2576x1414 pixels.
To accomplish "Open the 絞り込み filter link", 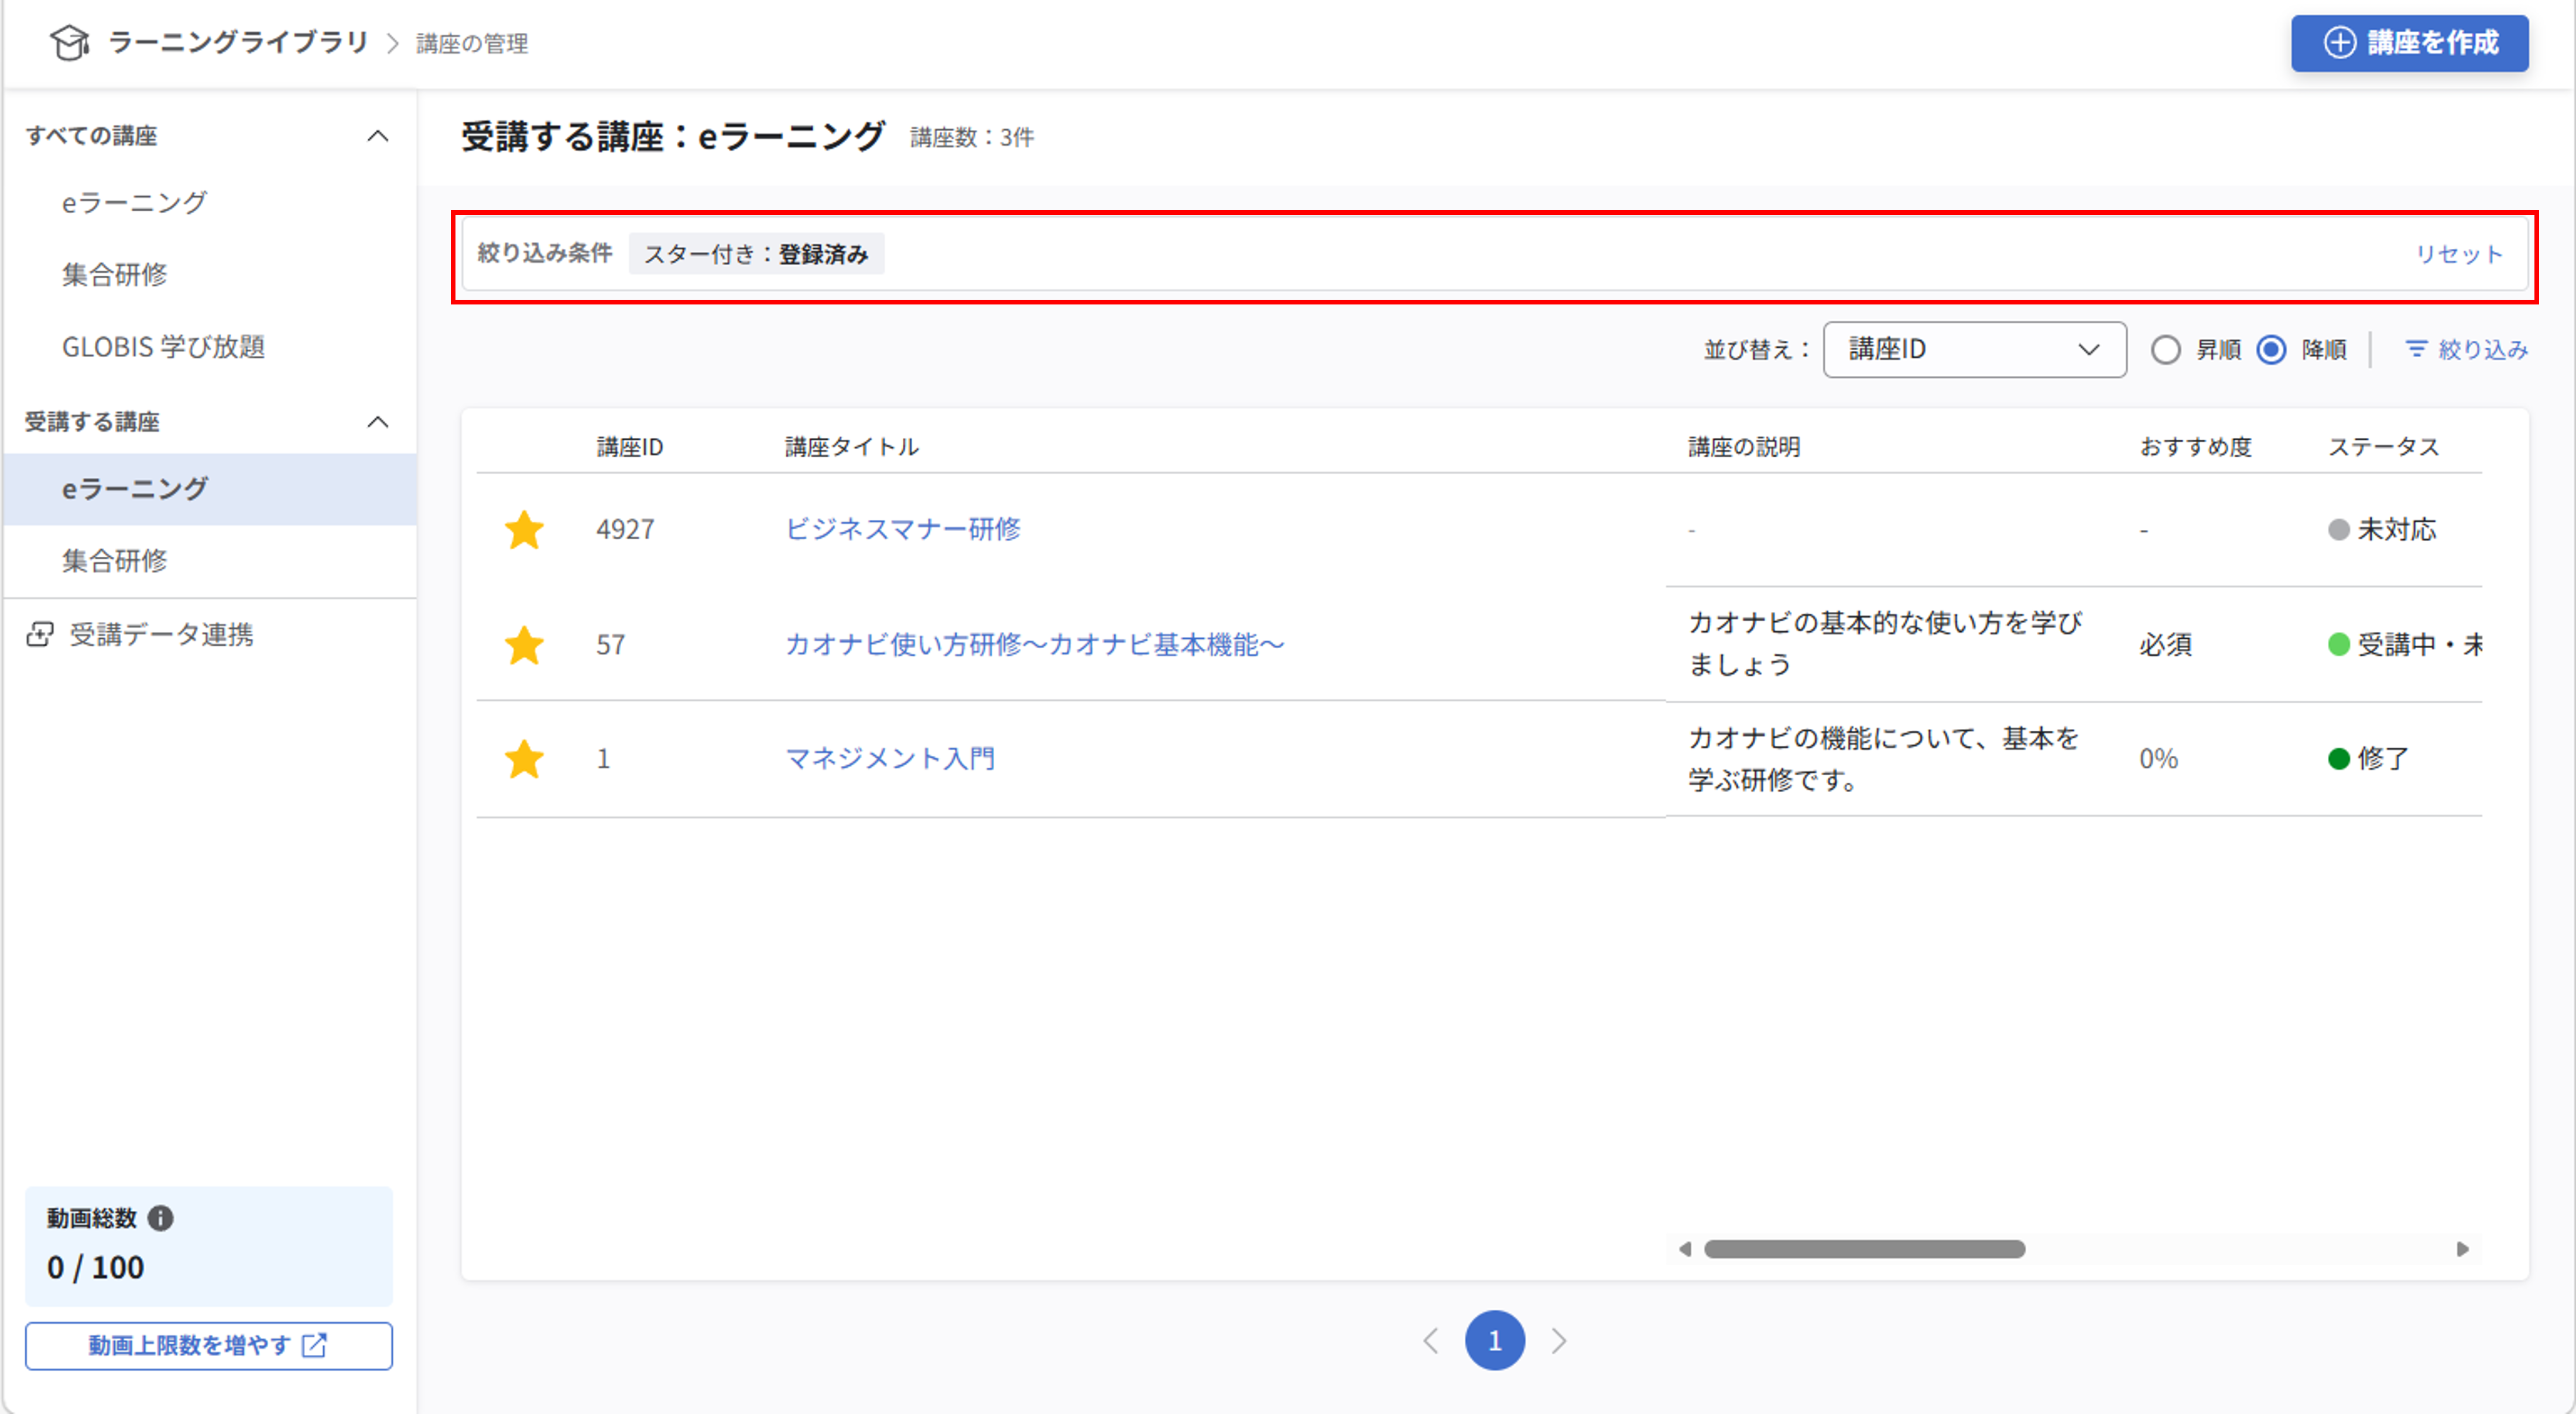I will 2466,349.
